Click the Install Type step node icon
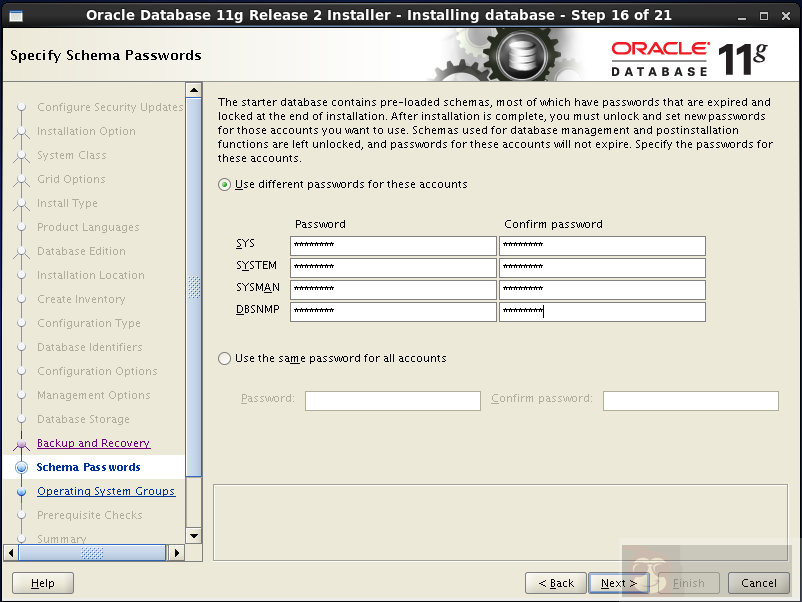Viewport: 802px width, 602px height. [22, 203]
